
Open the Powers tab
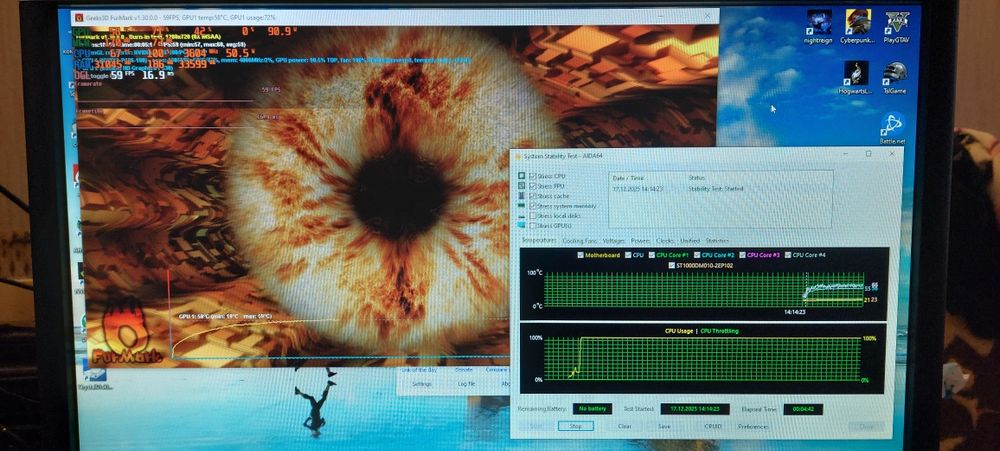640,241
